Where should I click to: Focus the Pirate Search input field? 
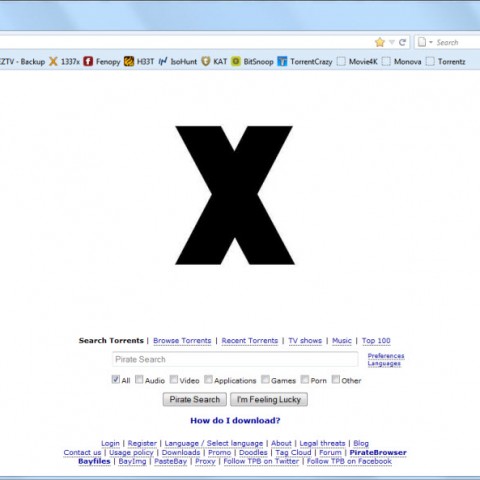pyautogui.click(x=235, y=359)
